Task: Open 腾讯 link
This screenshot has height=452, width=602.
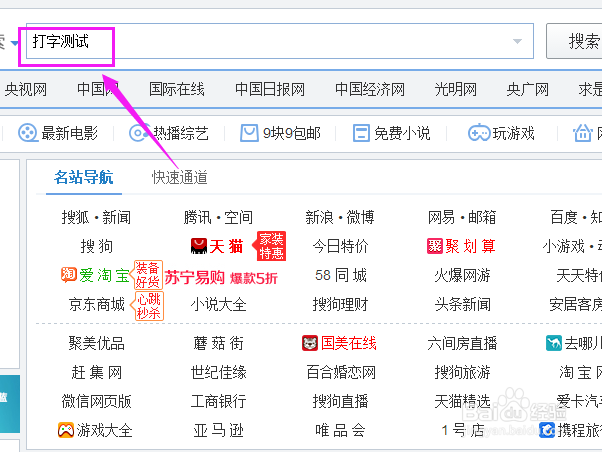Action: point(197,217)
